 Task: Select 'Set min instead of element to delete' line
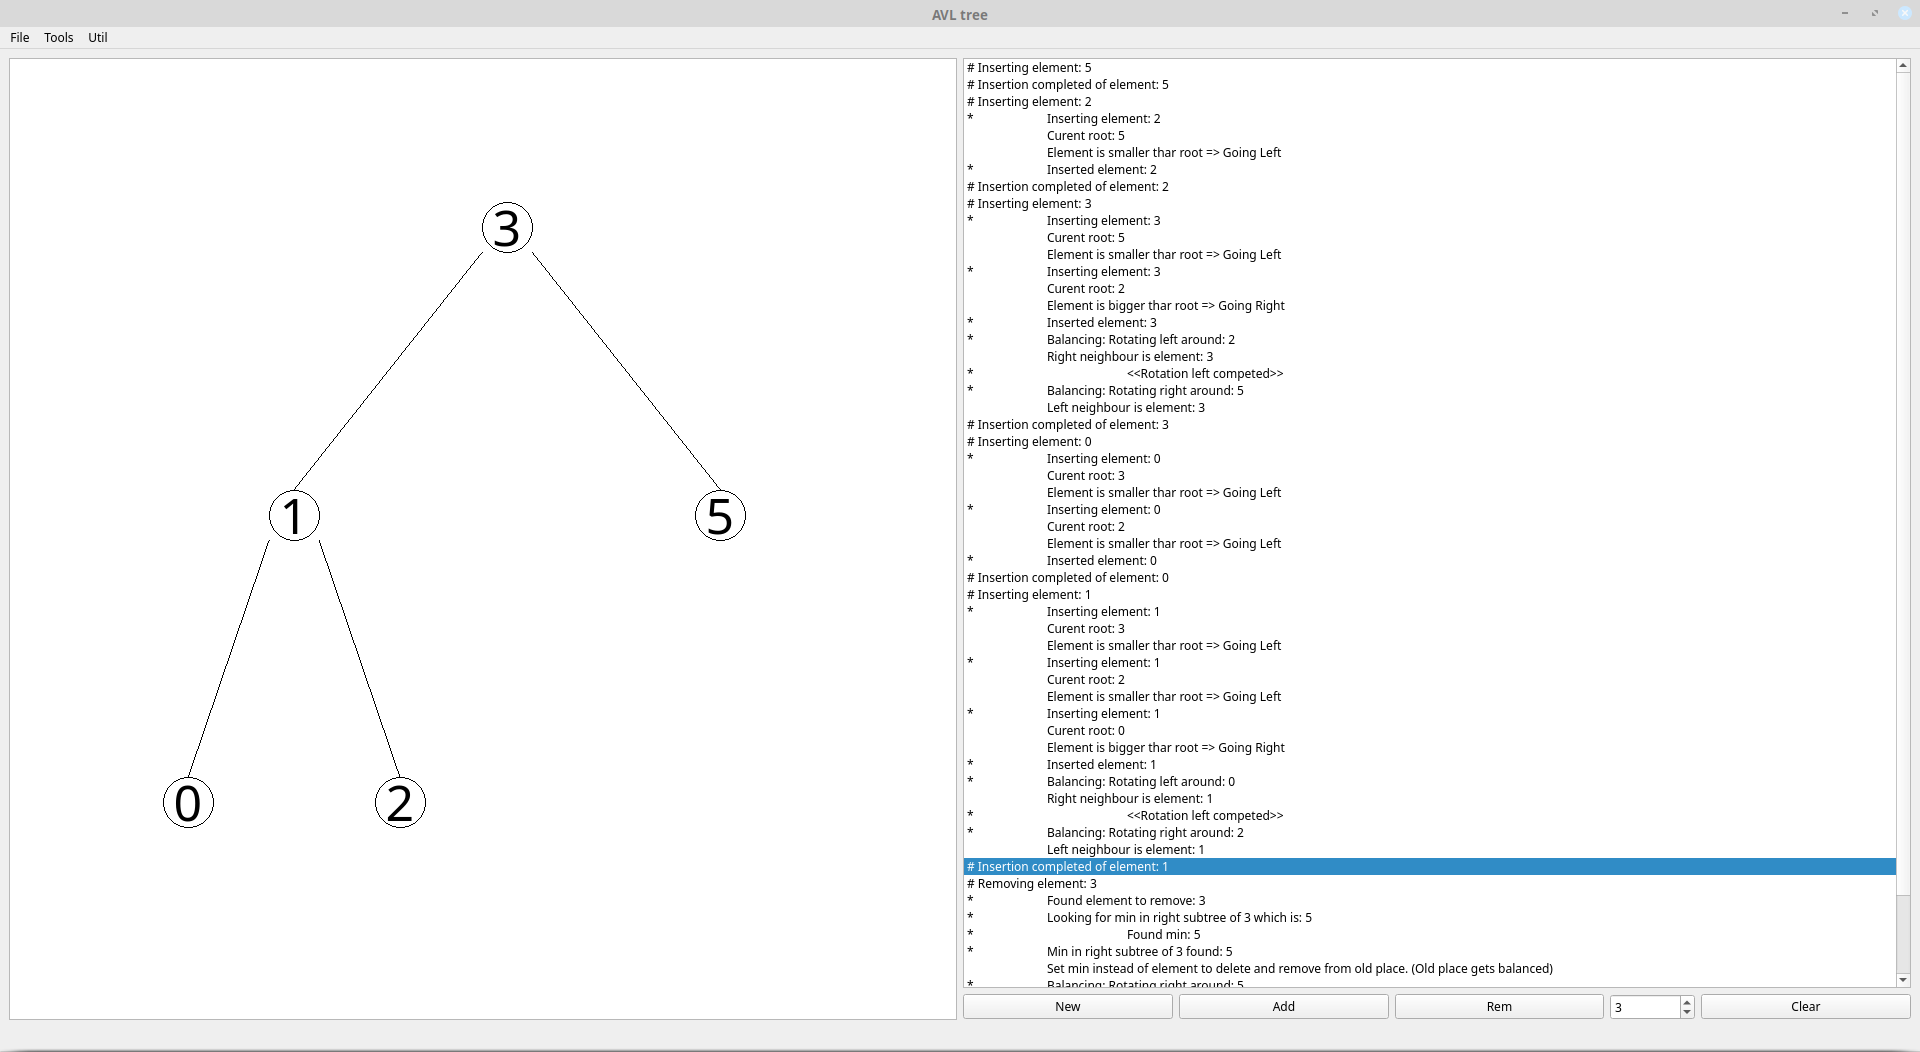pyautogui.click(x=1430, y=969)
